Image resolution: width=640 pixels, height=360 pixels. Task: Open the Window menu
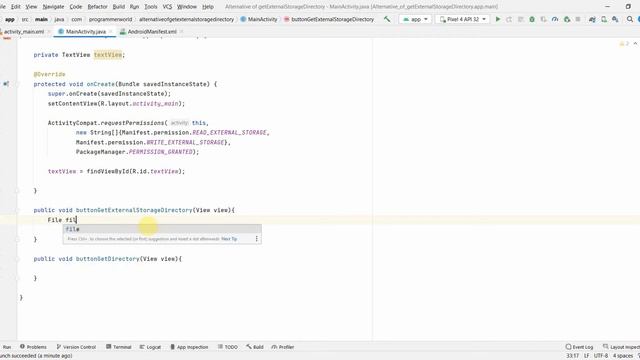click(x=187, y=7)
